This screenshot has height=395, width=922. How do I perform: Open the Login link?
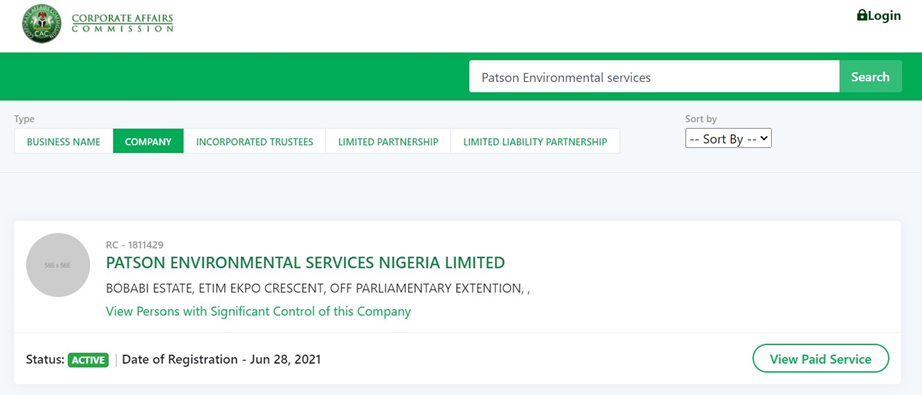(878, 16)
